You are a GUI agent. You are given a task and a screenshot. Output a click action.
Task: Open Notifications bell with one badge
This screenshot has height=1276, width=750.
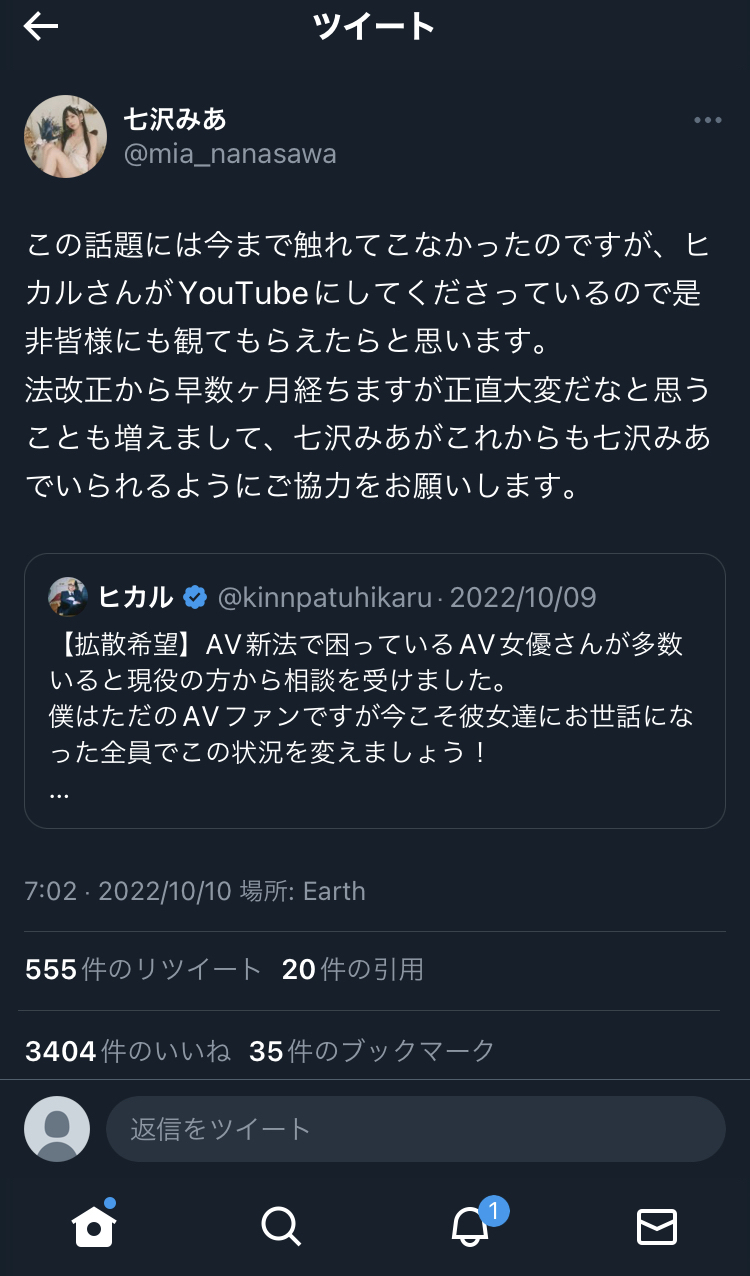470,1225
